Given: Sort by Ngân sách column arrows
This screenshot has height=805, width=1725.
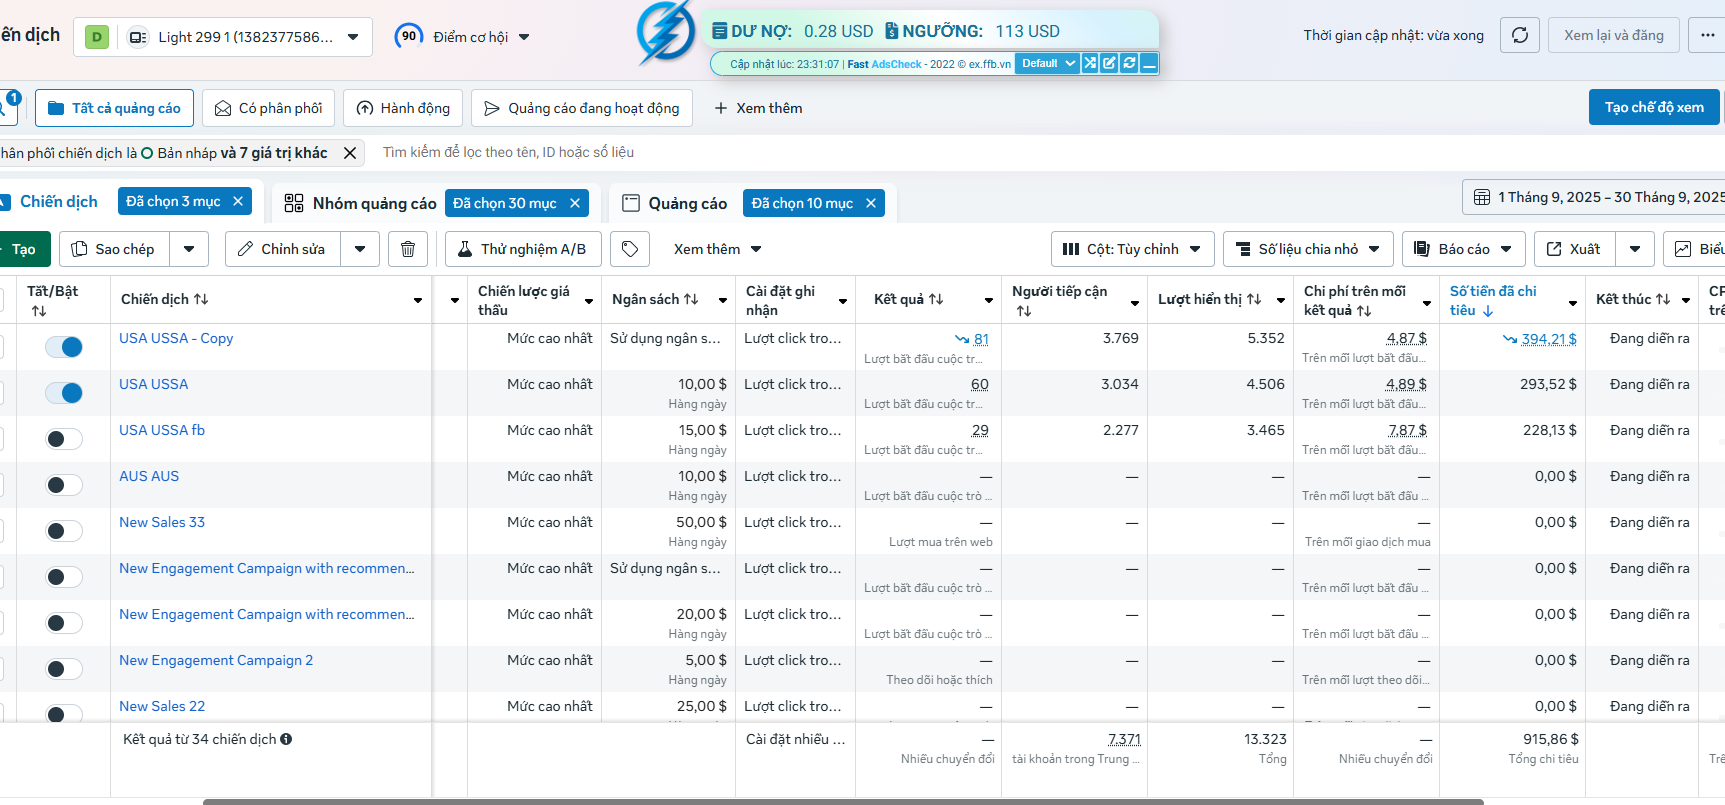Looking at the screenshot, I should [x=691, y=299].
